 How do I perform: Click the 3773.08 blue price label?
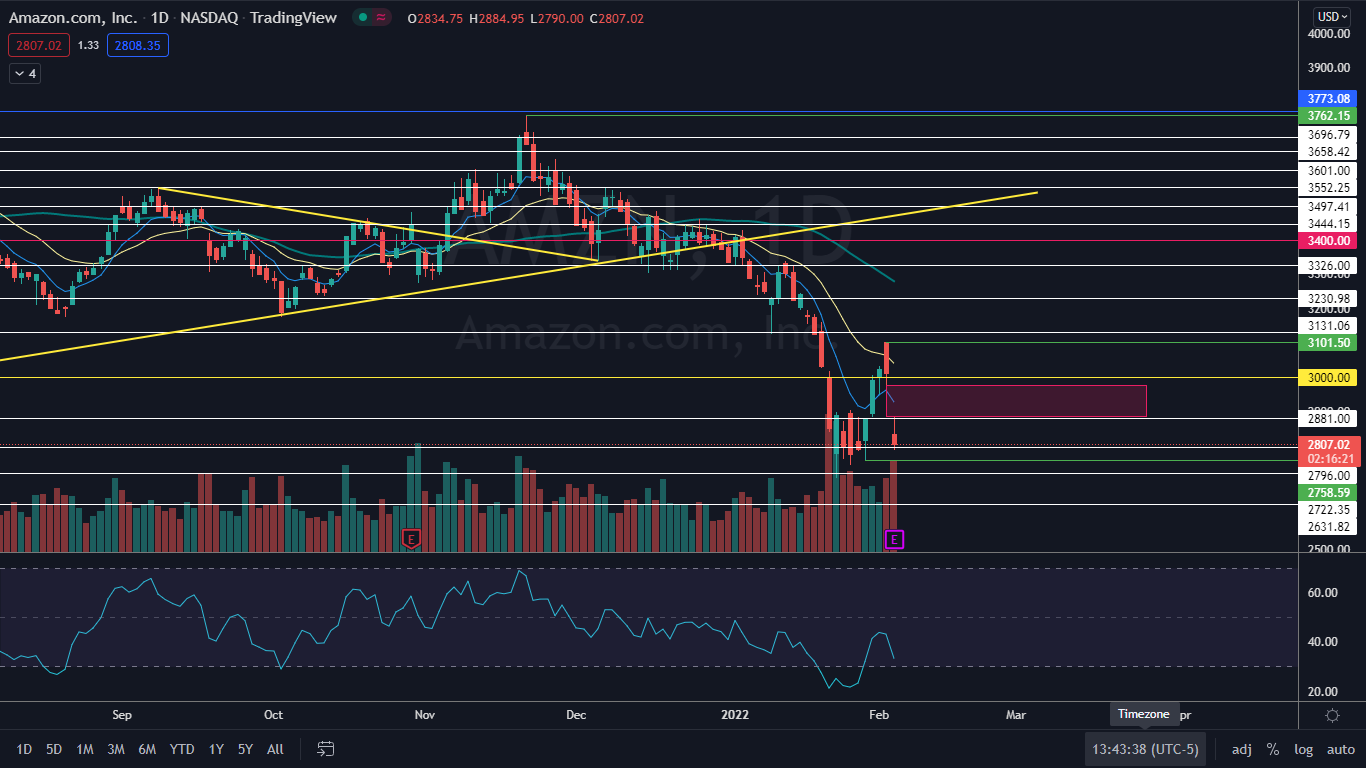click(x=1328, y=99)
